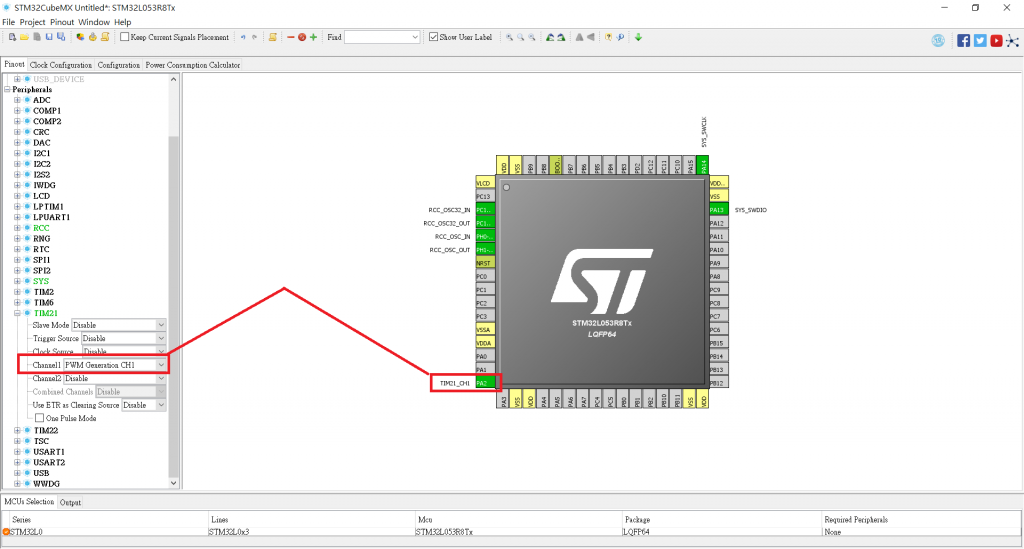
Task: Select SYS in the peripherals tree
Action: tap(41, 281)
